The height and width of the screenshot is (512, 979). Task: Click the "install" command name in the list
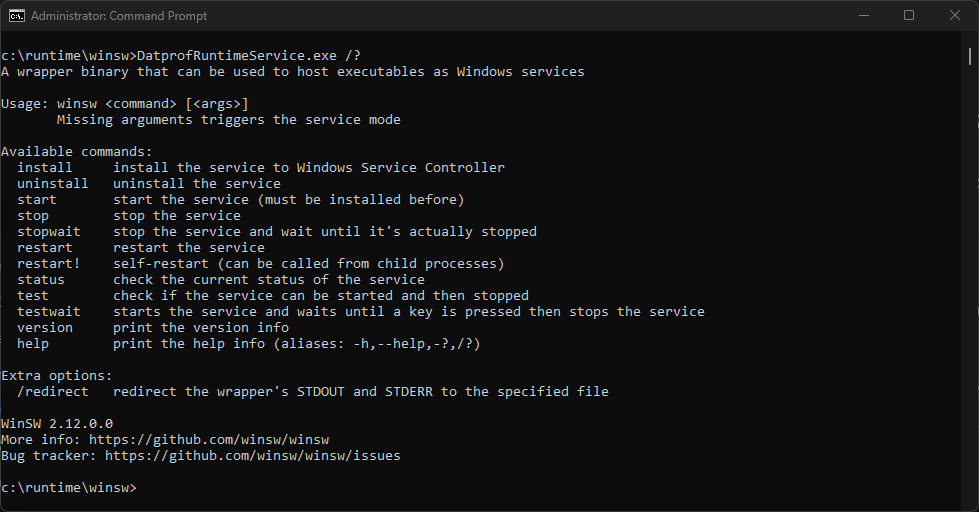(45, 168)
